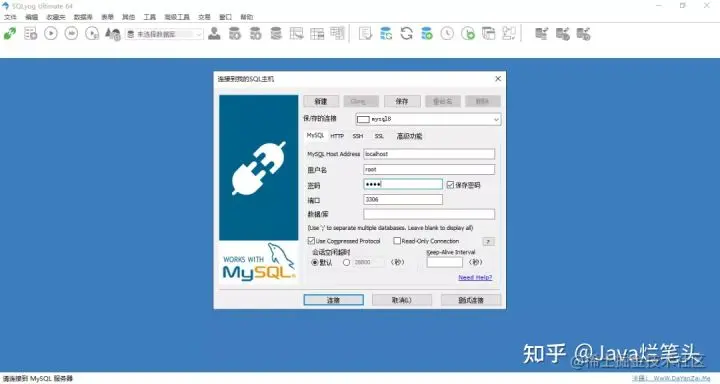Toggle the Use Compressed Protocol checkbox
This screenshot has height=384, width=720.
[x=311, y=241]
